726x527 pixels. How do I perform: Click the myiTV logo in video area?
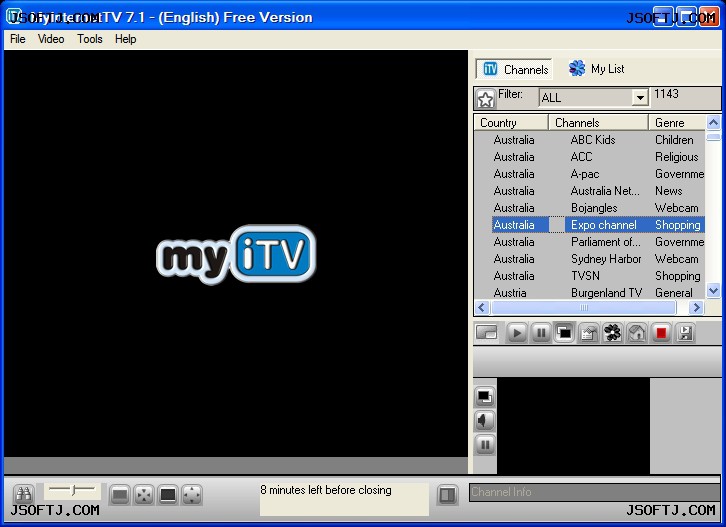pyautogui.click(x=236, y=254)
